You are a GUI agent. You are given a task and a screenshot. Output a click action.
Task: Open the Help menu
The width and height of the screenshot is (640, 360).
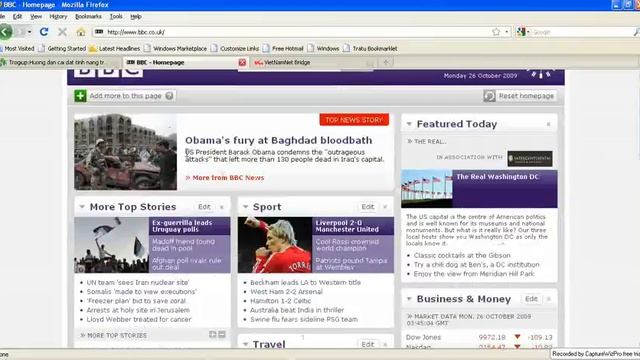(x=136, y=17)
